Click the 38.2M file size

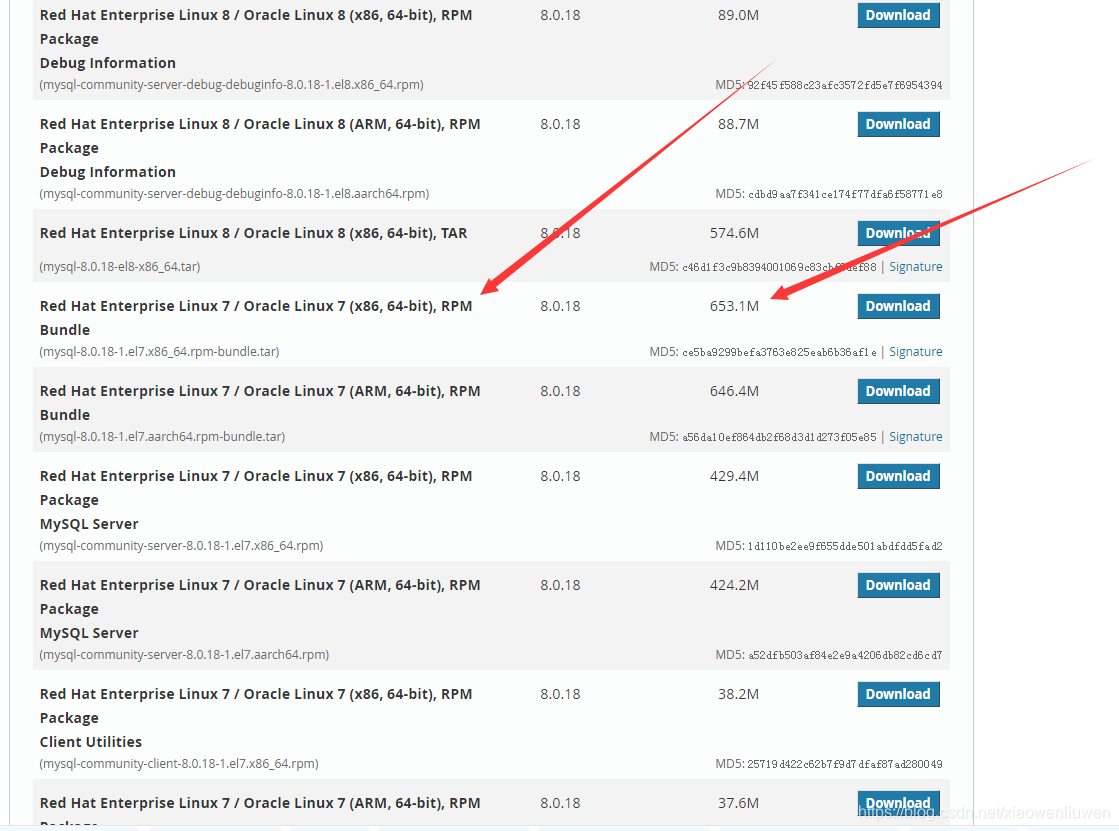pyautogui.click(x=739, y=695)
